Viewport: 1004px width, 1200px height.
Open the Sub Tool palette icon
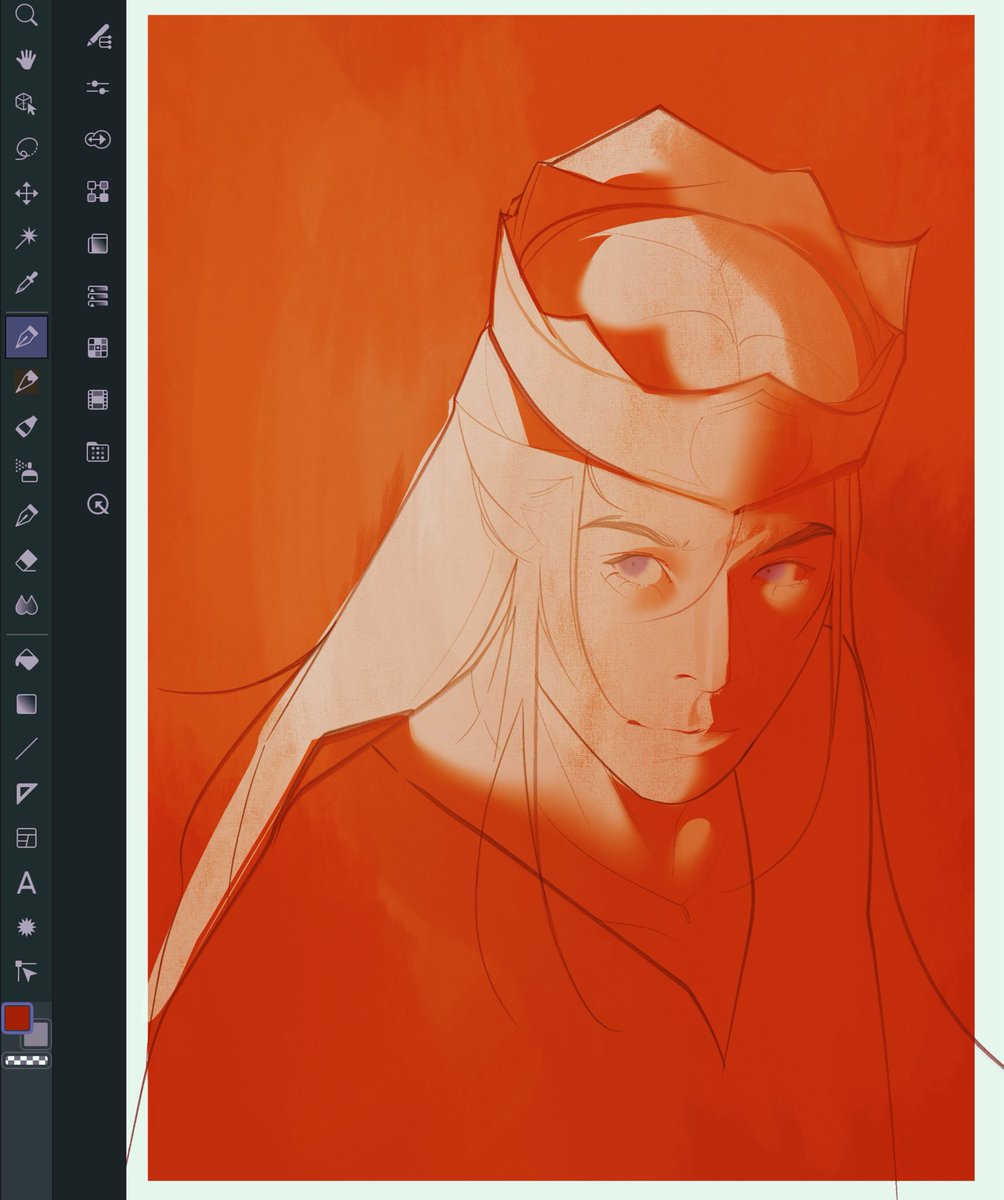click(x=98, y=36)
